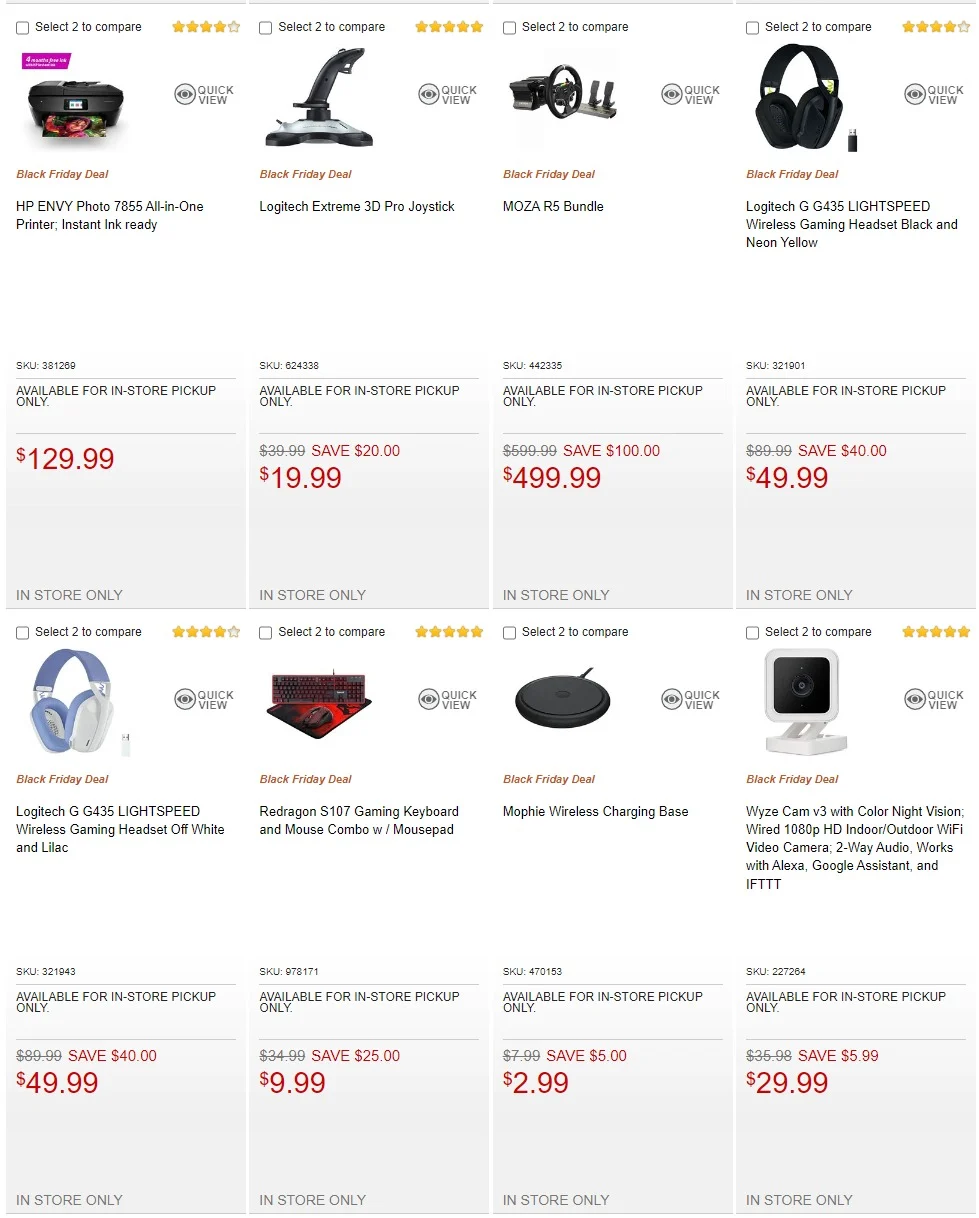Select Redragon S107 combo for comparison

coord(266,633)
